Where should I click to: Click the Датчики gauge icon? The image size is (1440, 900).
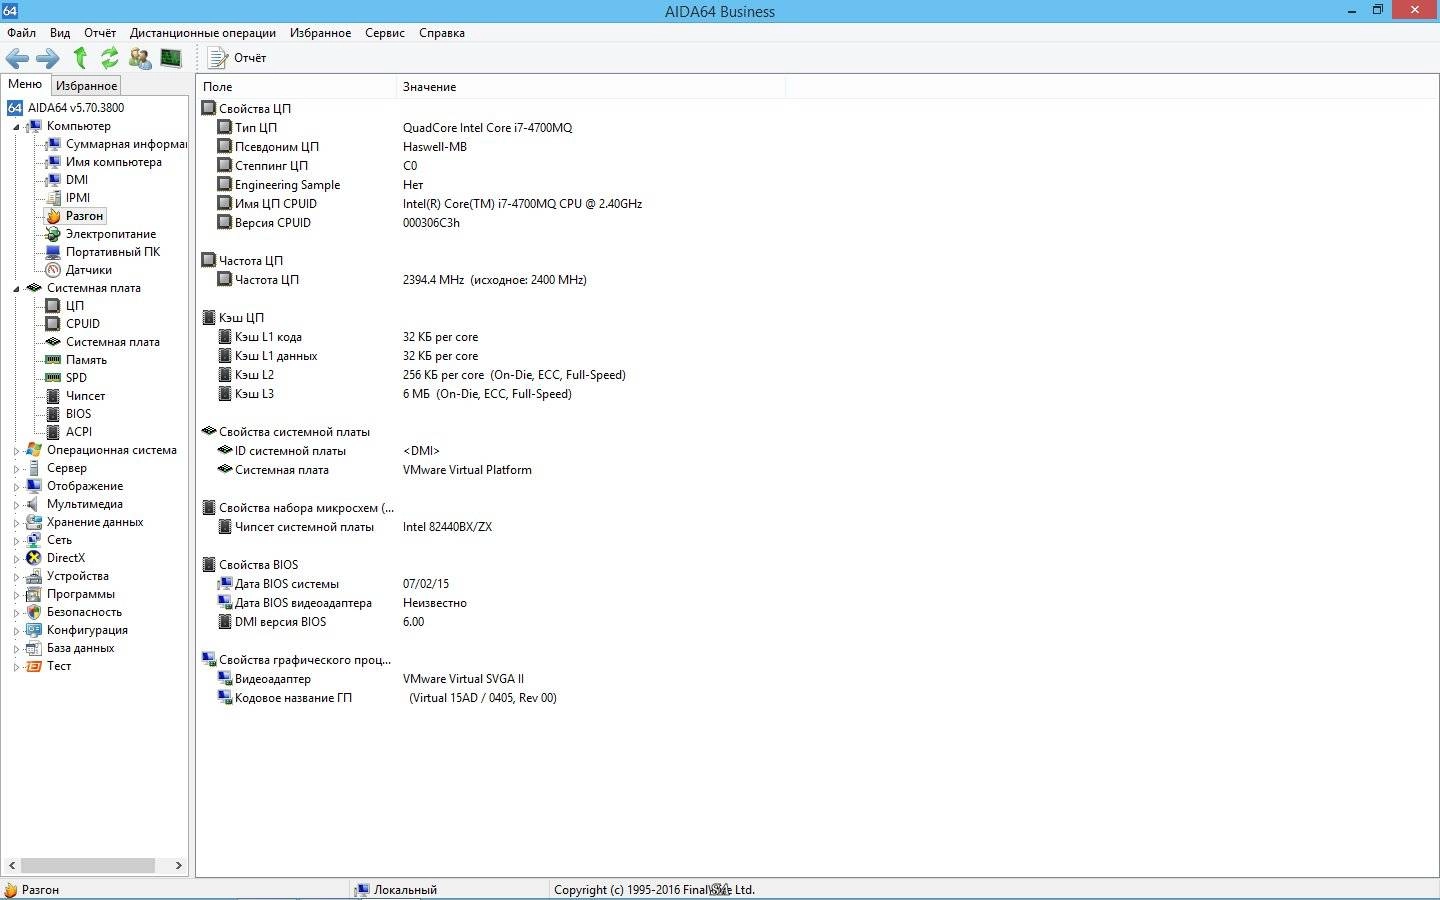click(53, 270)
